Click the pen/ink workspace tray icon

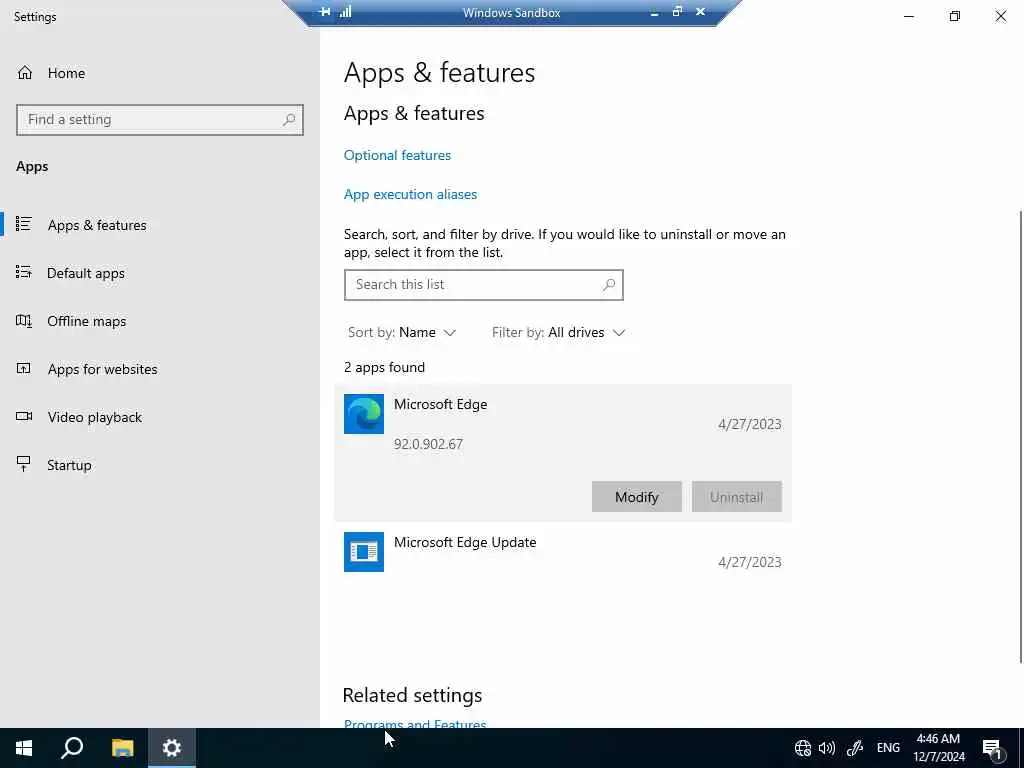(x=855, y=748)
